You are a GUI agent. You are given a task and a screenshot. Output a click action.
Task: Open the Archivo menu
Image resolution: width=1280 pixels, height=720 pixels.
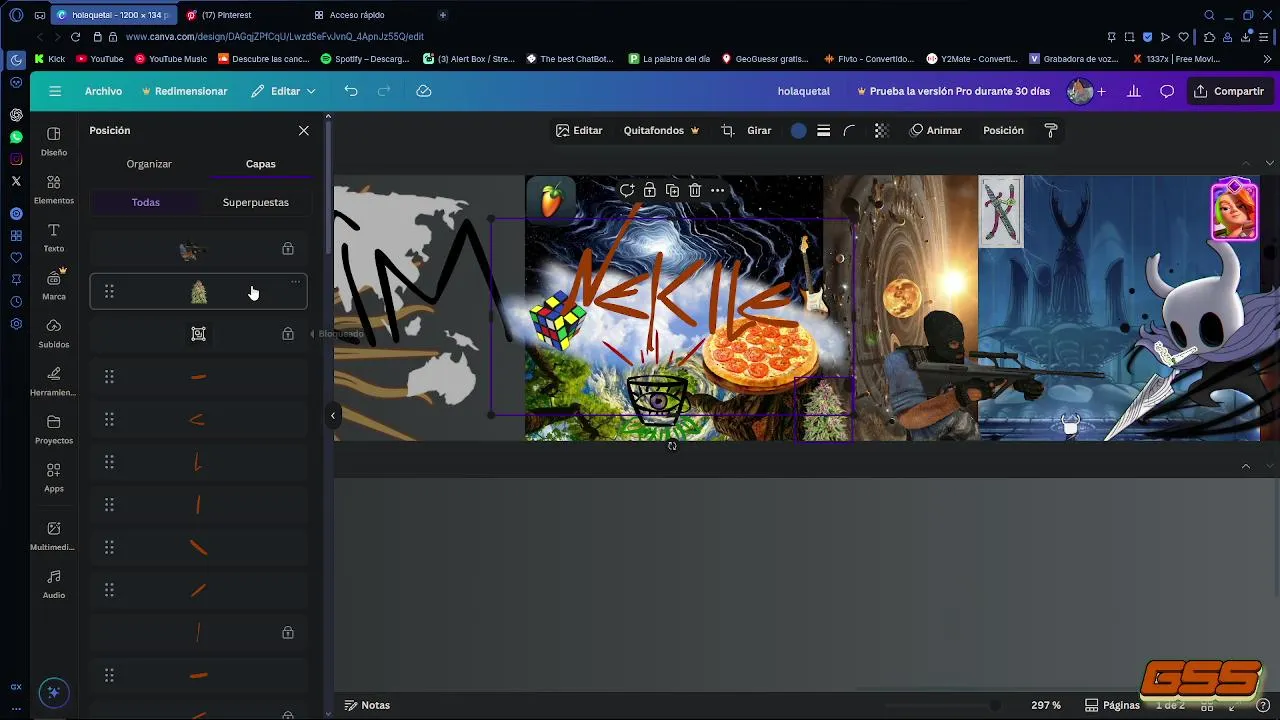103,91
